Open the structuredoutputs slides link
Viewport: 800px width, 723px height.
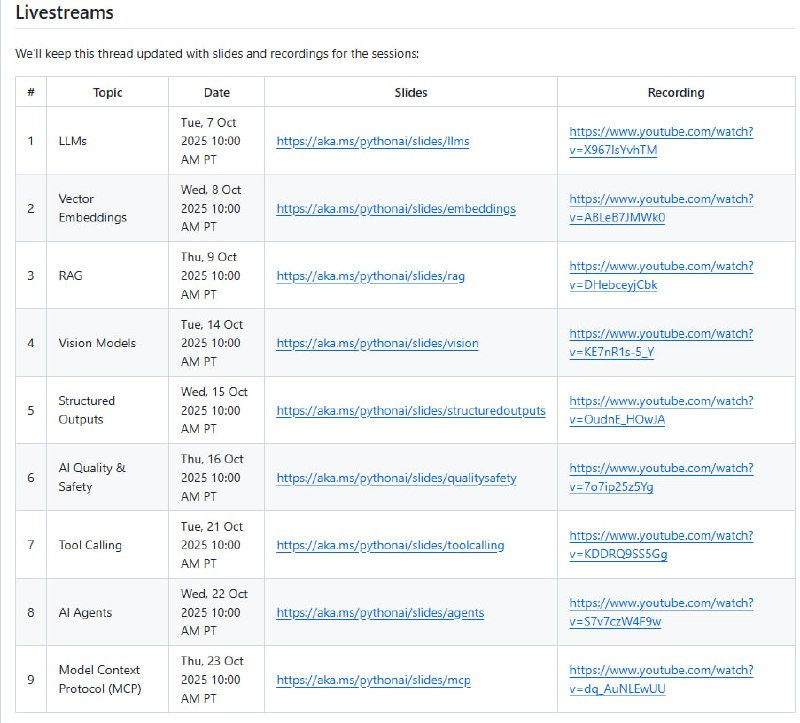(x=411, y=410)
